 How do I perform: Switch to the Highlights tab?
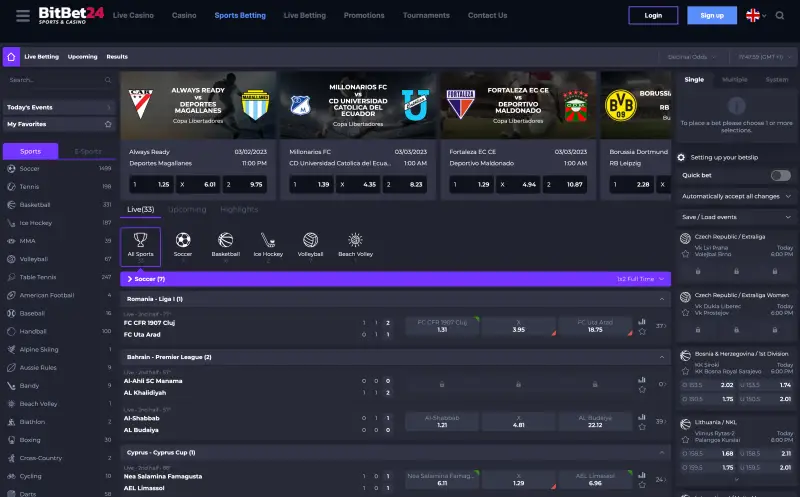(239, 209)
